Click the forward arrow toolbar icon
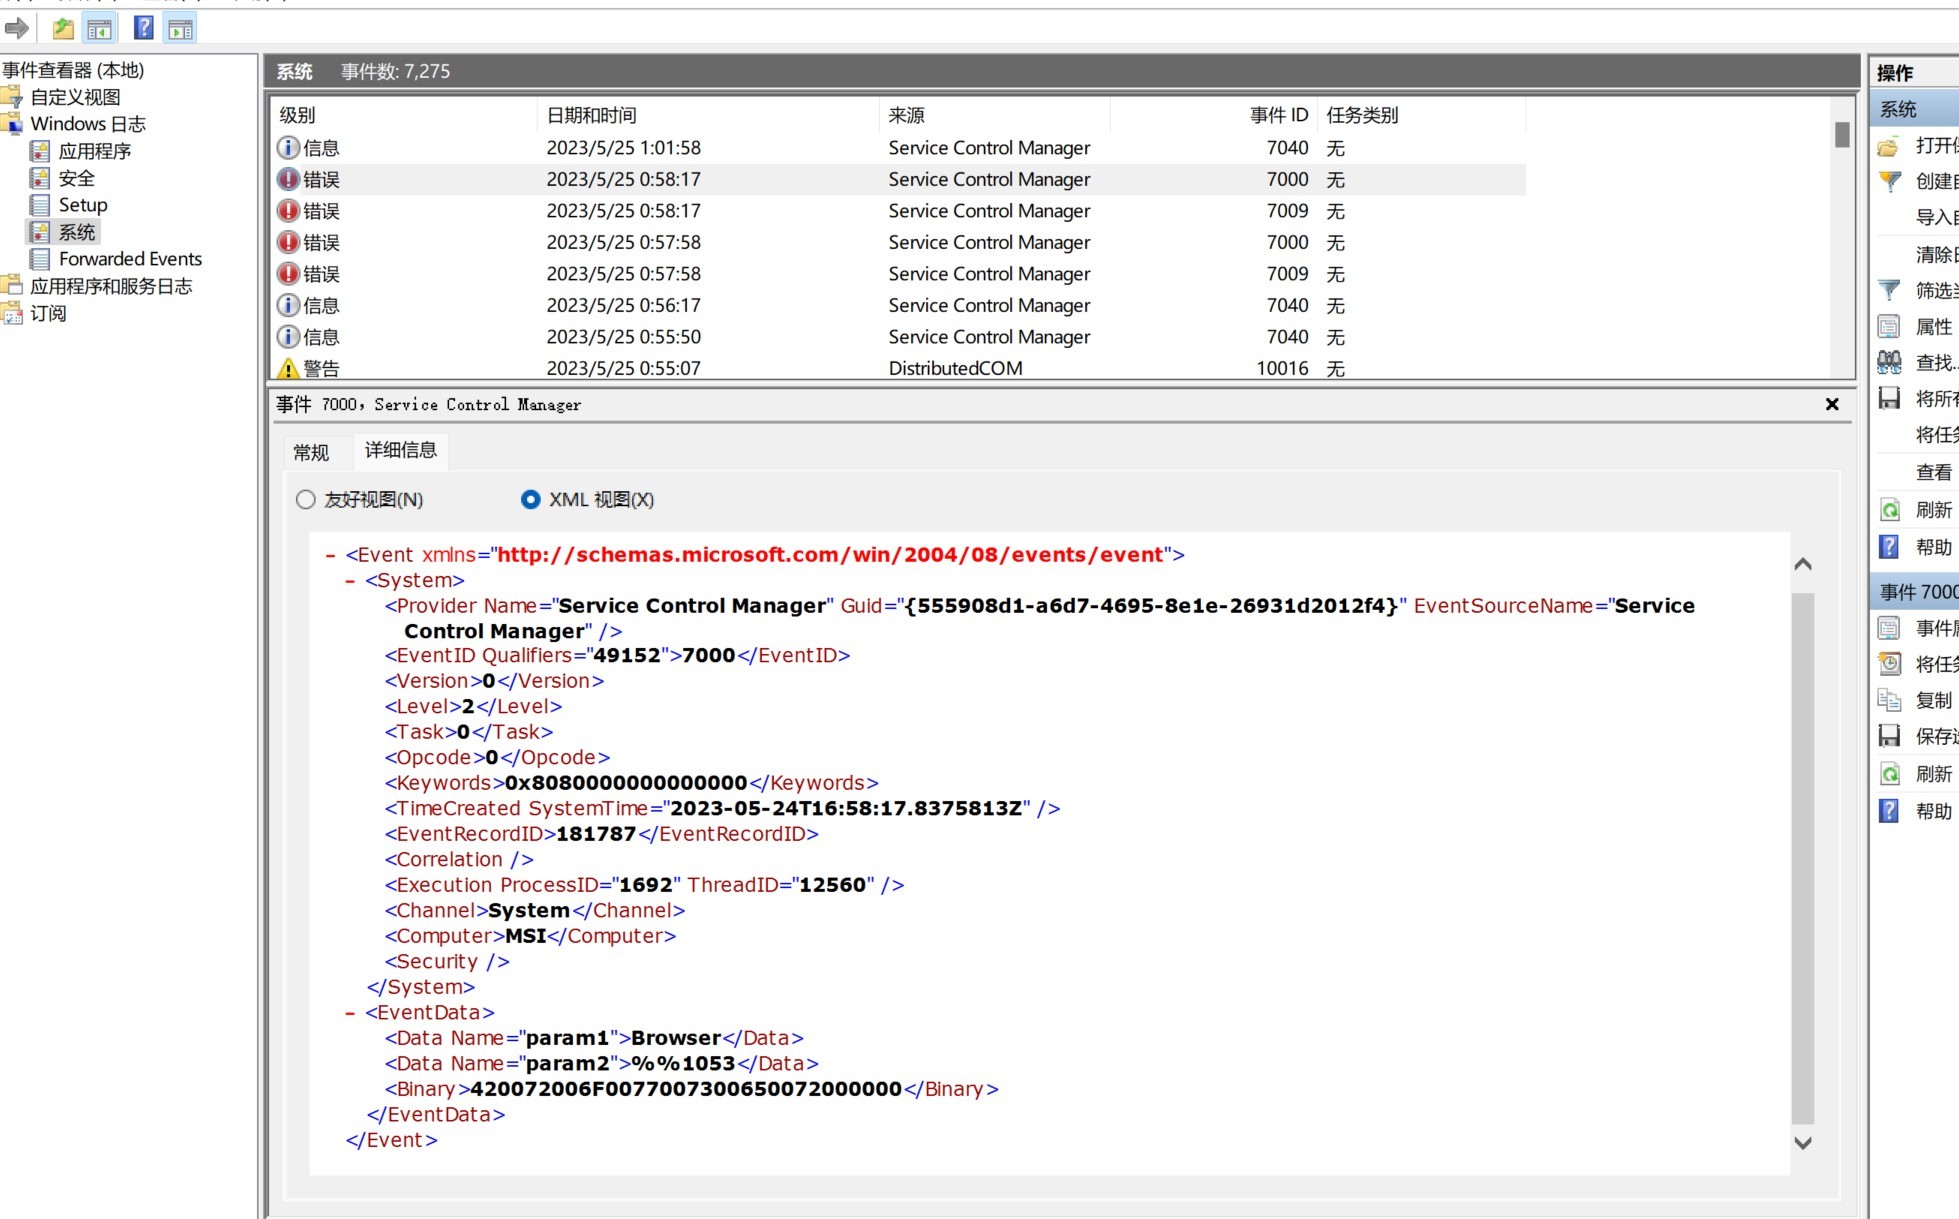 click(16, 28)
